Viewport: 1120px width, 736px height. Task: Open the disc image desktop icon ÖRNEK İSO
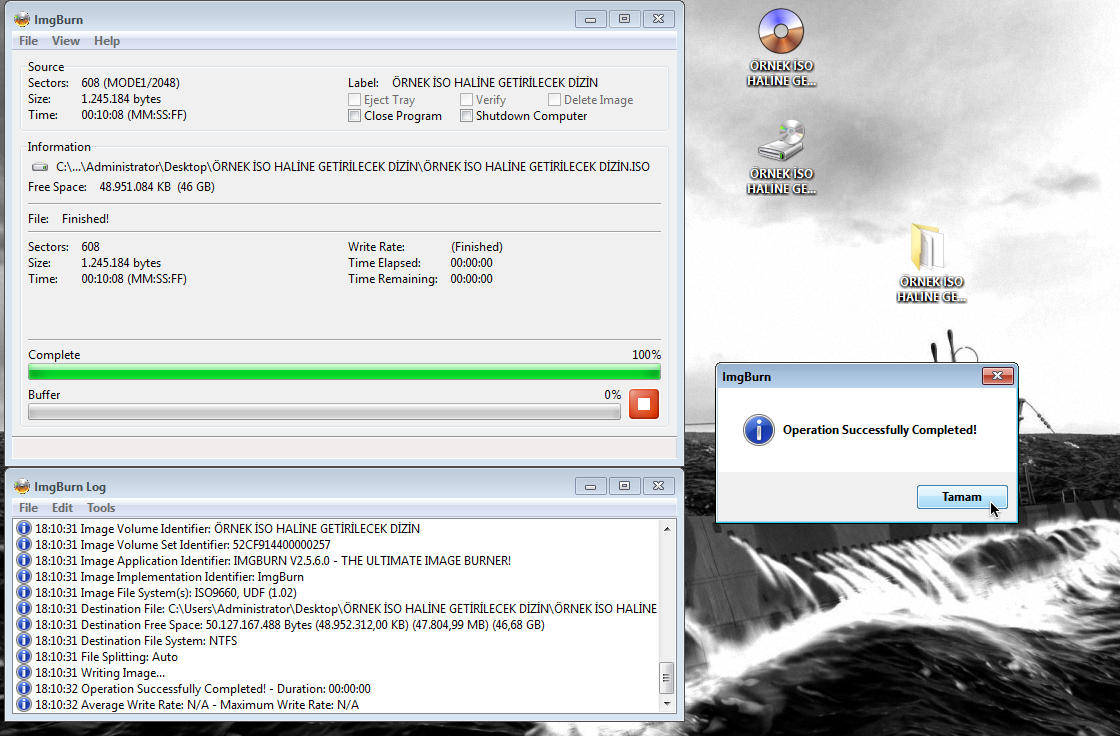pos(781,48)
